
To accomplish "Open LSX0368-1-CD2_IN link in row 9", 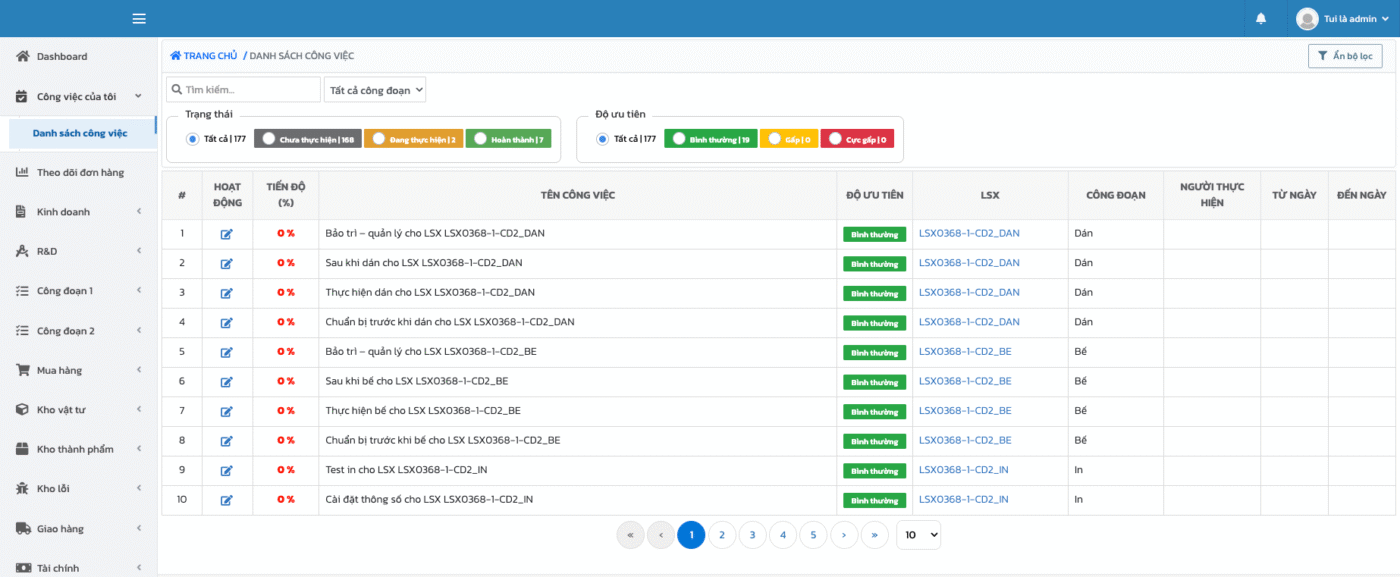I will pyautogui.click(x=963, y=470).
